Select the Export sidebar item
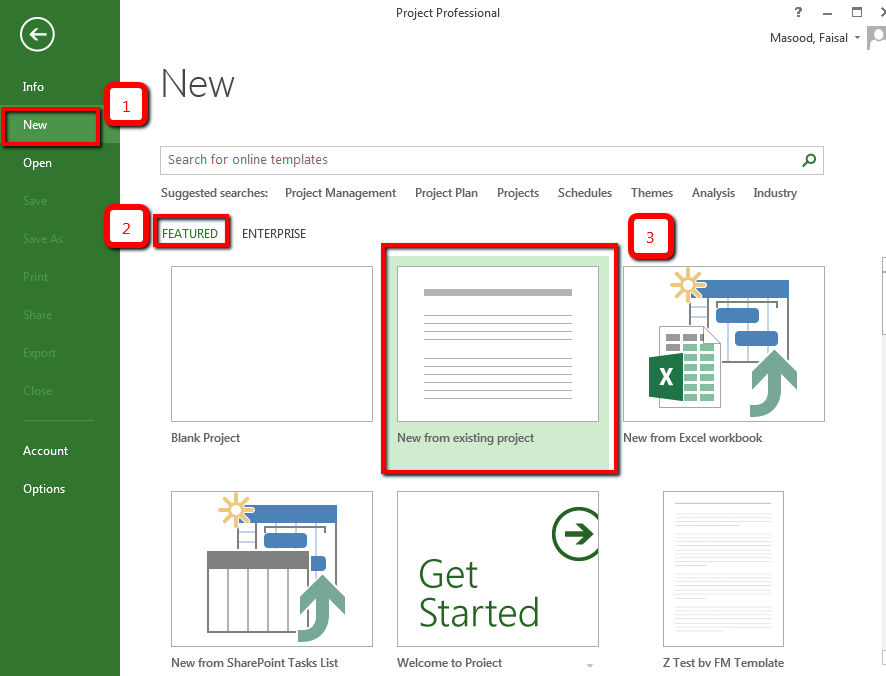 (40, 353)
